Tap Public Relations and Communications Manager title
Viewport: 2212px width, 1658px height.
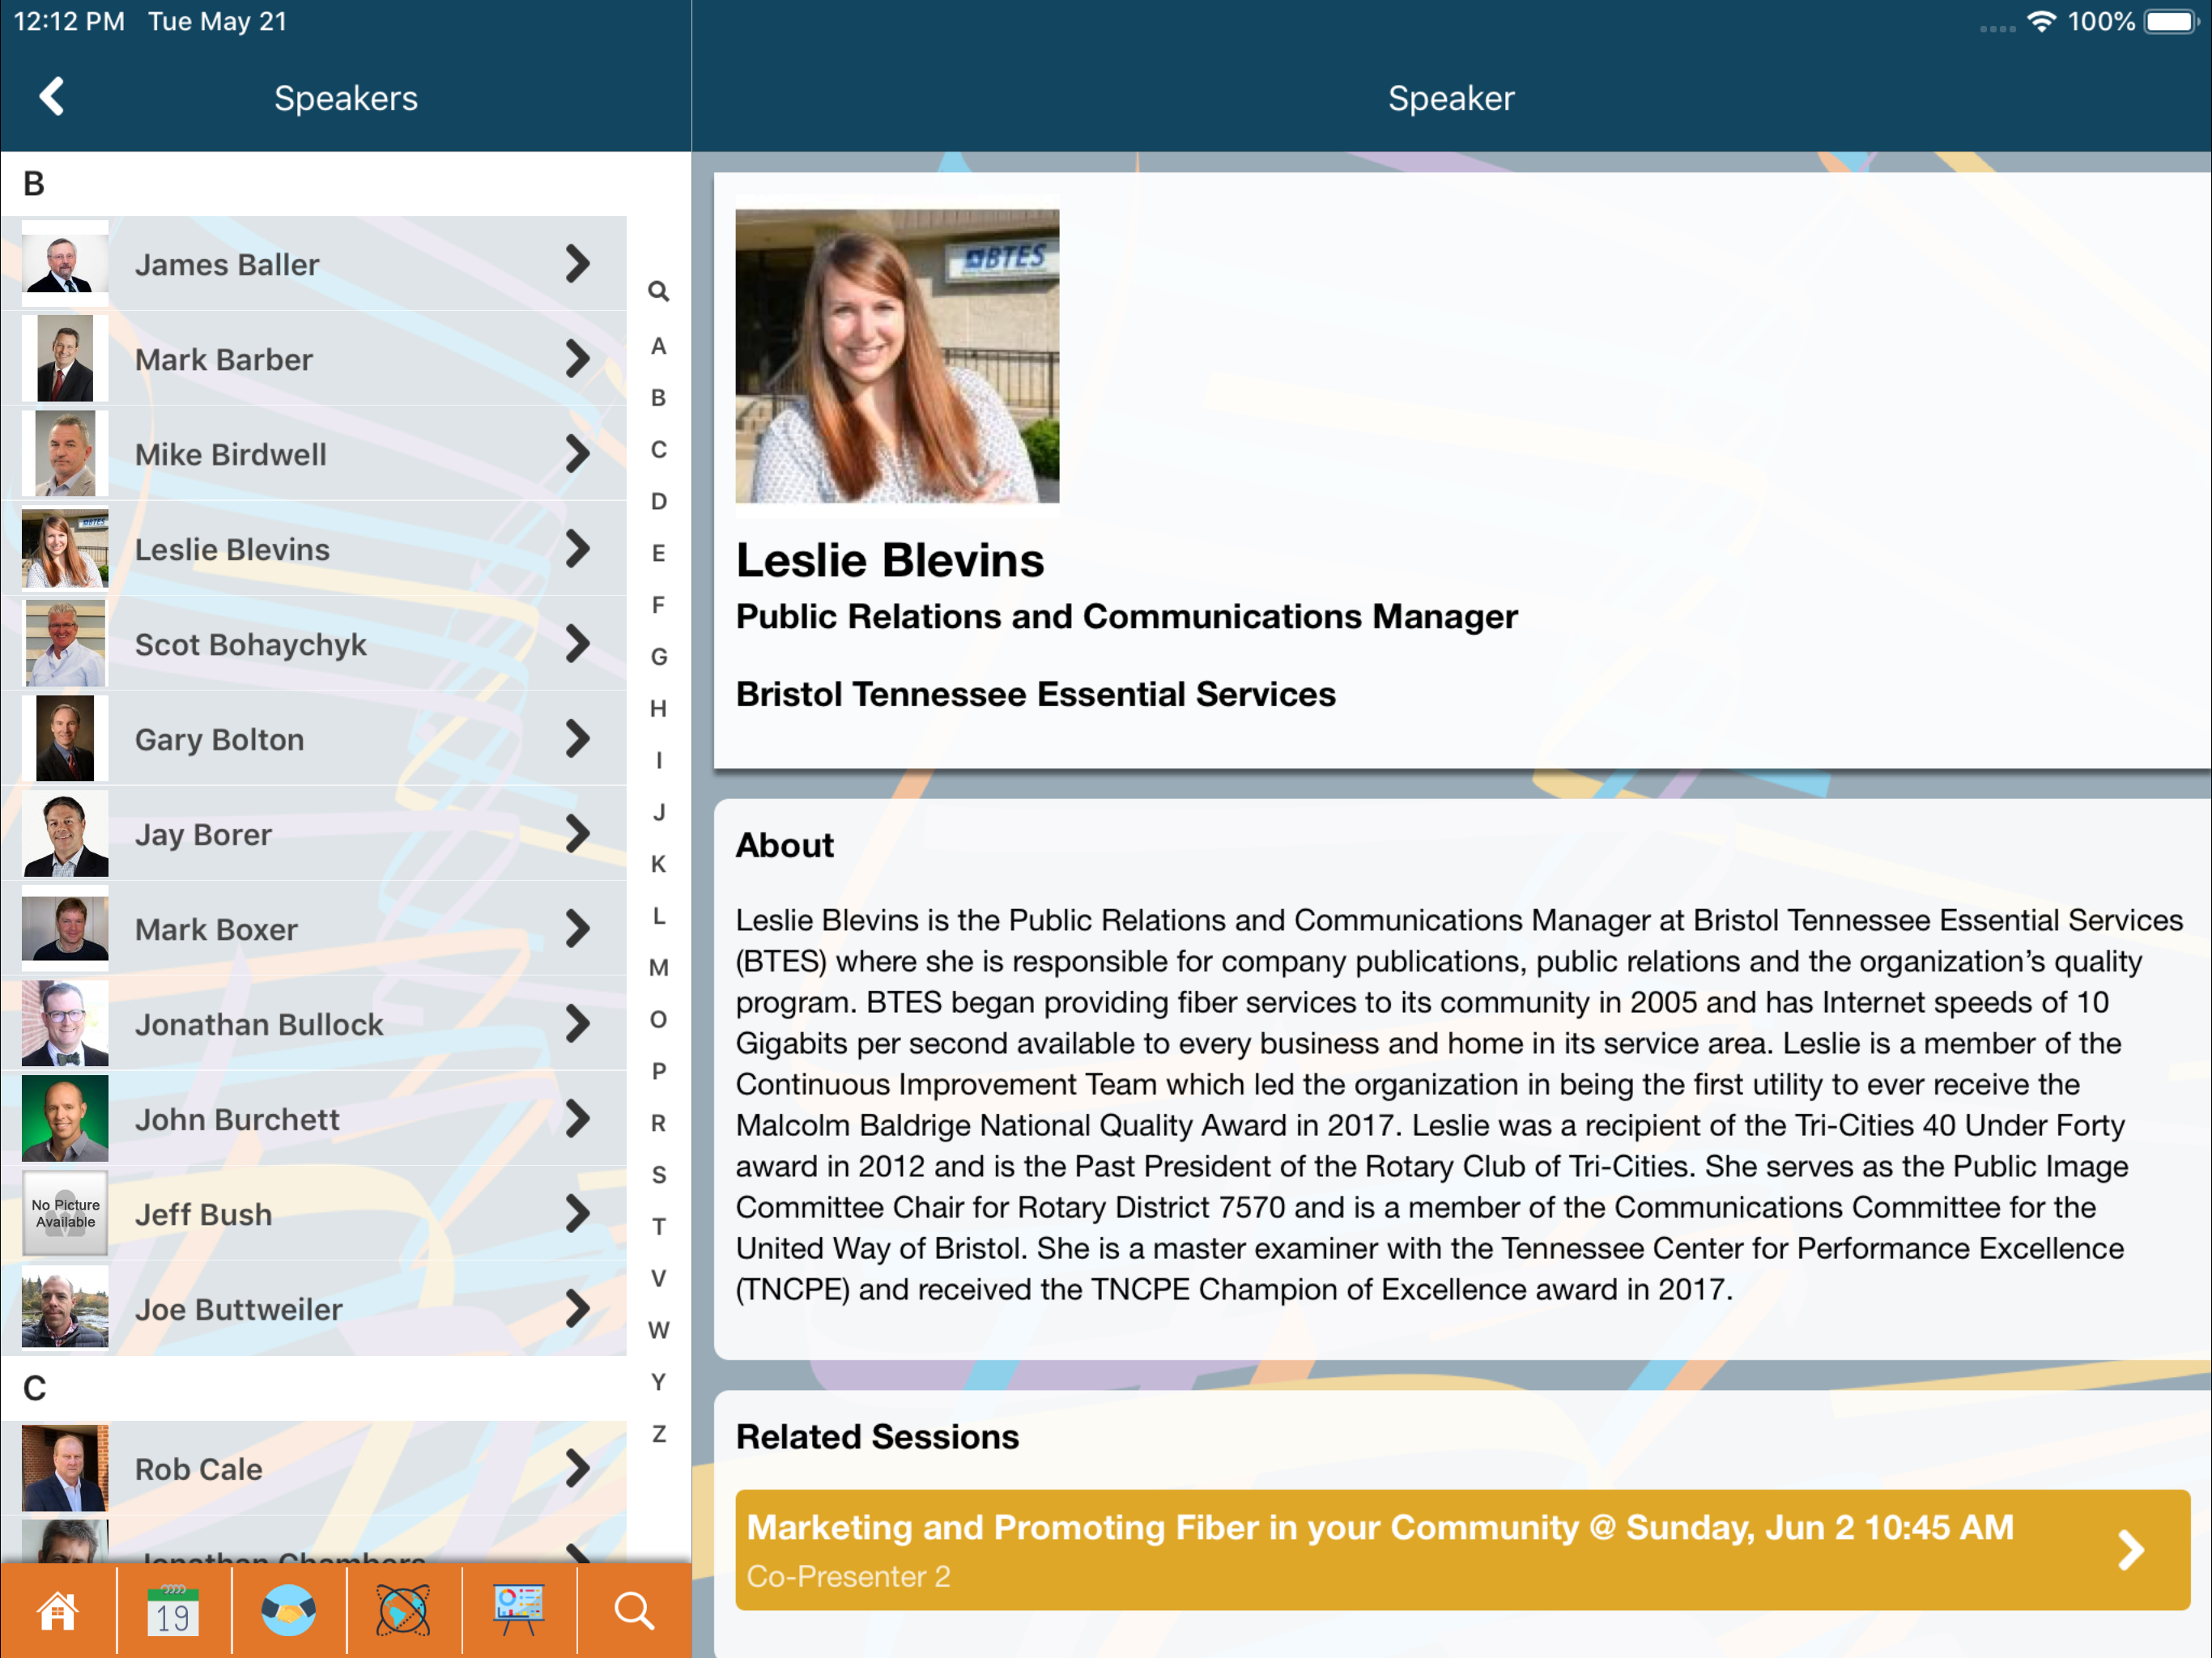pyautogui.click(x=1127, y=617)
